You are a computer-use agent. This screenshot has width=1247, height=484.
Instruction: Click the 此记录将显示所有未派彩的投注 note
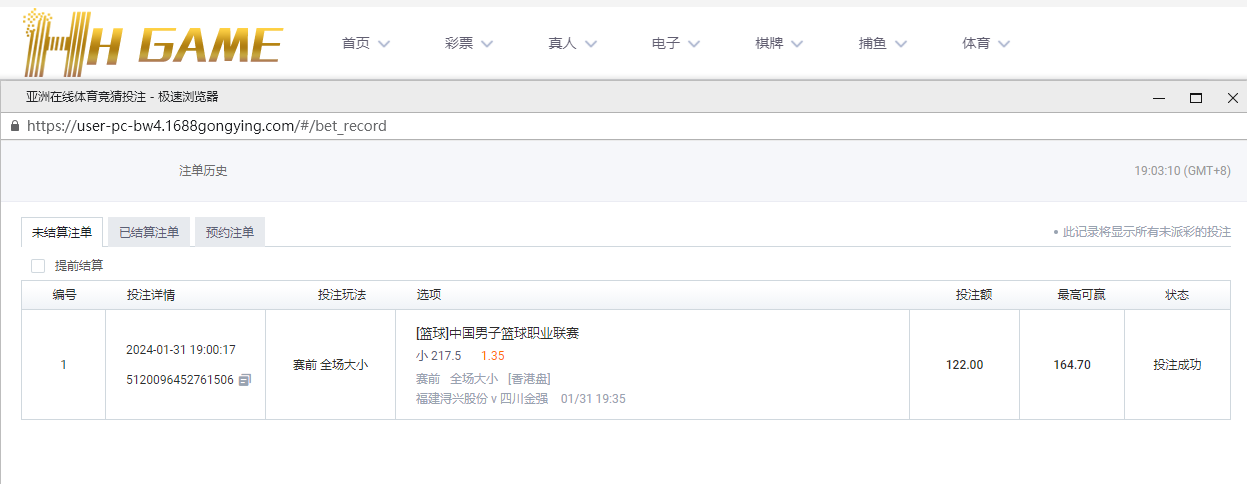tap(1146, 232)
